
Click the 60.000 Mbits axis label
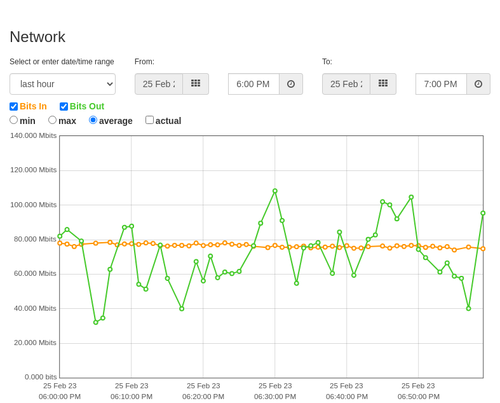coord(35,274)
